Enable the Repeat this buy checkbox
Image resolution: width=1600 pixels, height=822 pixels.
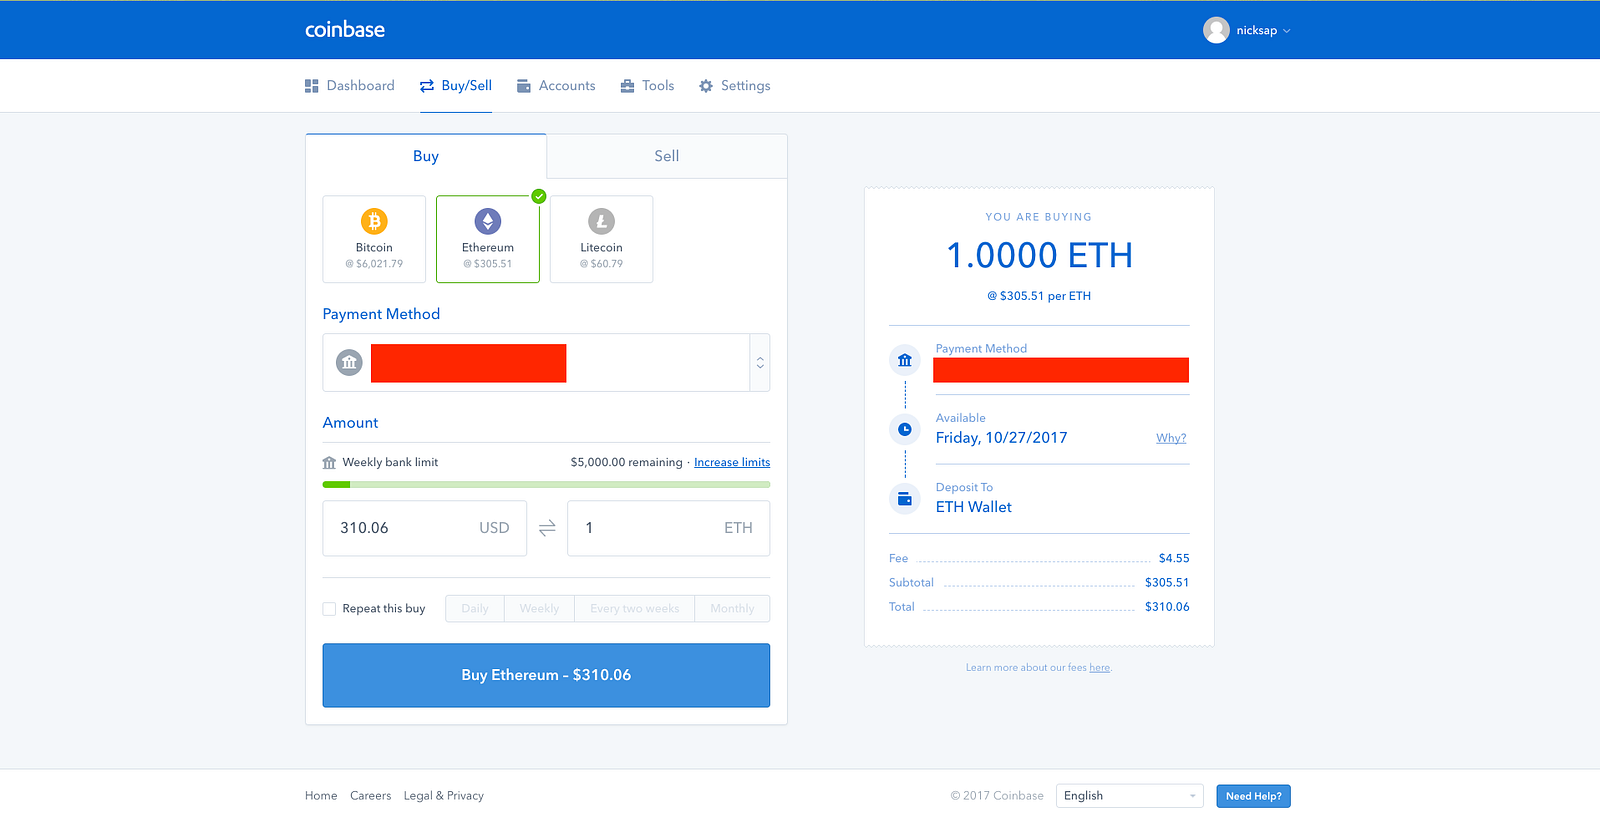point(329,609)
